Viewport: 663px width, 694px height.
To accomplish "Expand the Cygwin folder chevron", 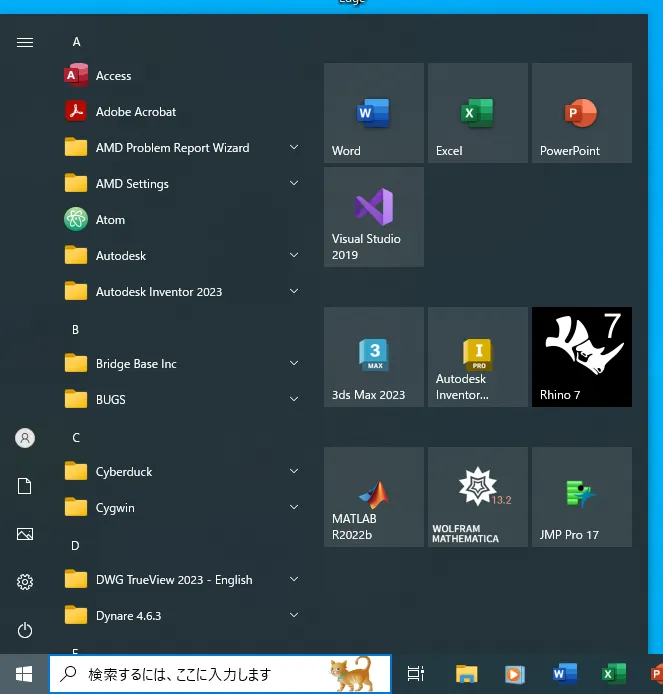I will tap(293, 508).
